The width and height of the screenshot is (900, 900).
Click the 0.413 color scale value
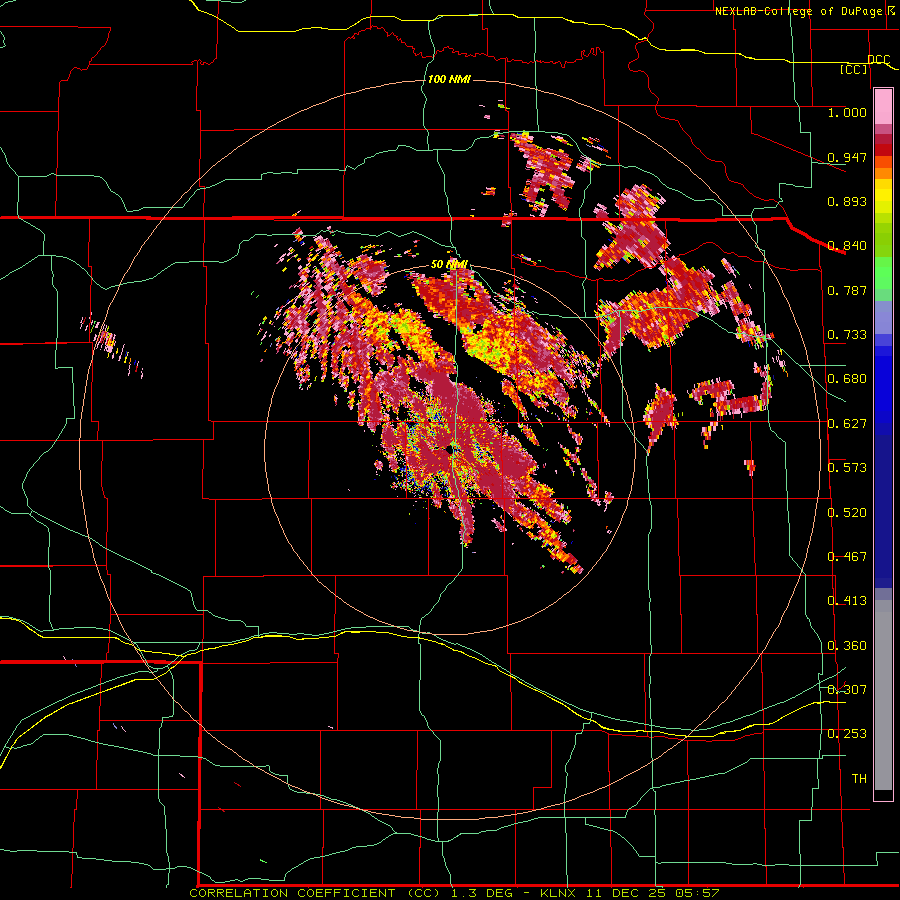[x=847, y=601]
